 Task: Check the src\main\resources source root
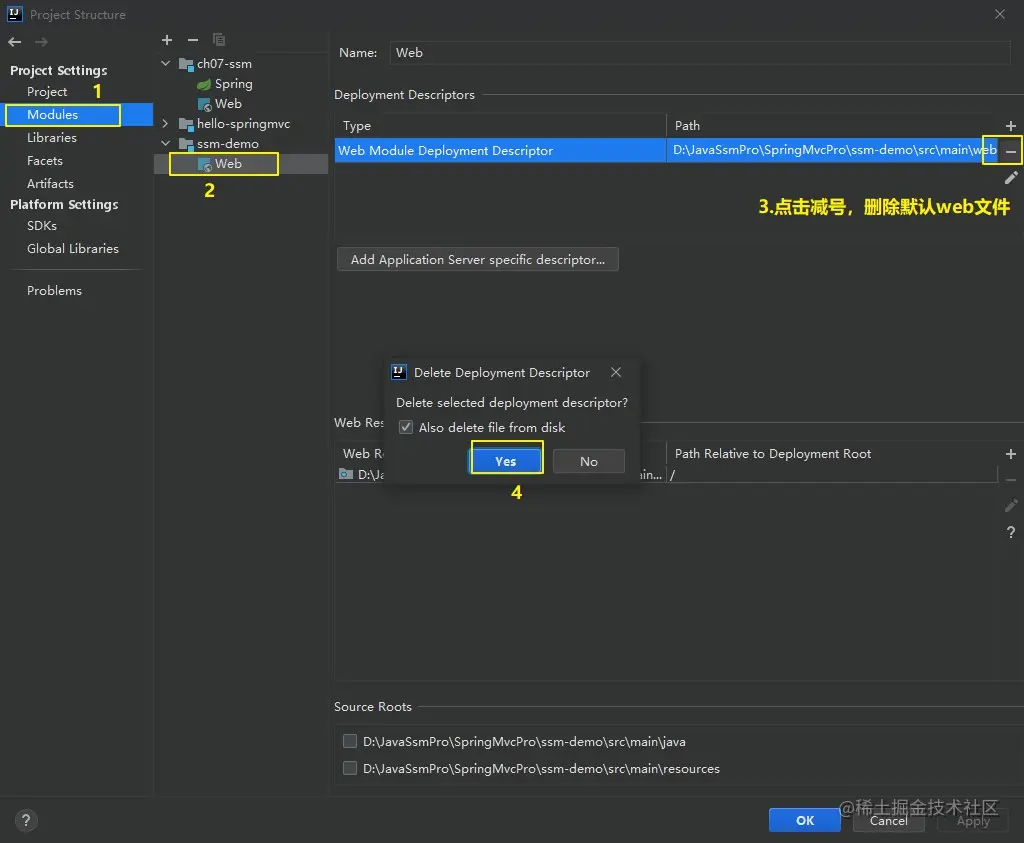[x=350, y=768]
